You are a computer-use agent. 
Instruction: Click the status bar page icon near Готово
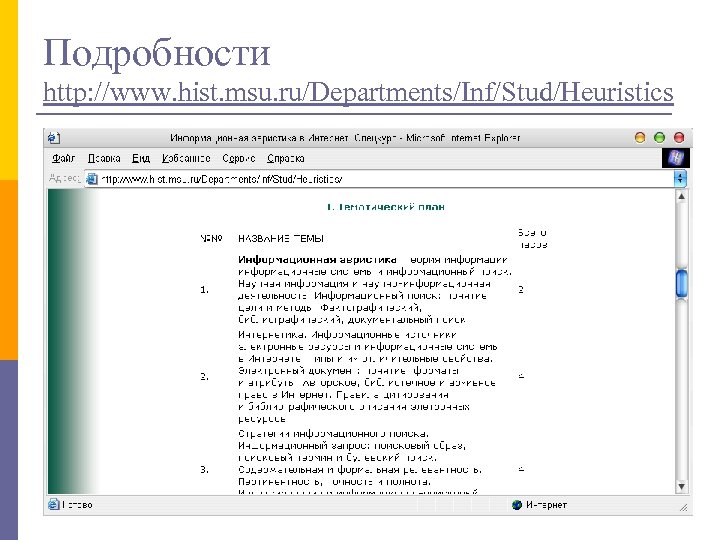(x=53, y=504)
